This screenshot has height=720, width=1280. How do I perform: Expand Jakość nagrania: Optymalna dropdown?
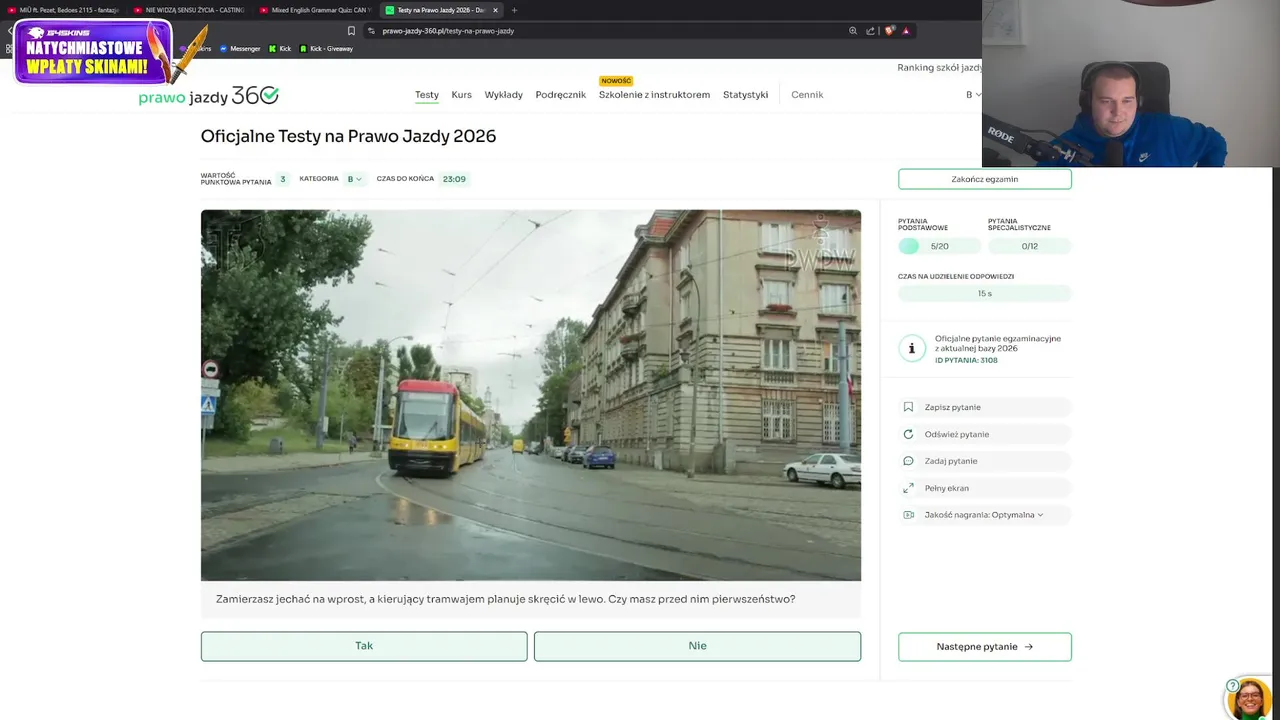pyautogui.click(x=984, y=515)
